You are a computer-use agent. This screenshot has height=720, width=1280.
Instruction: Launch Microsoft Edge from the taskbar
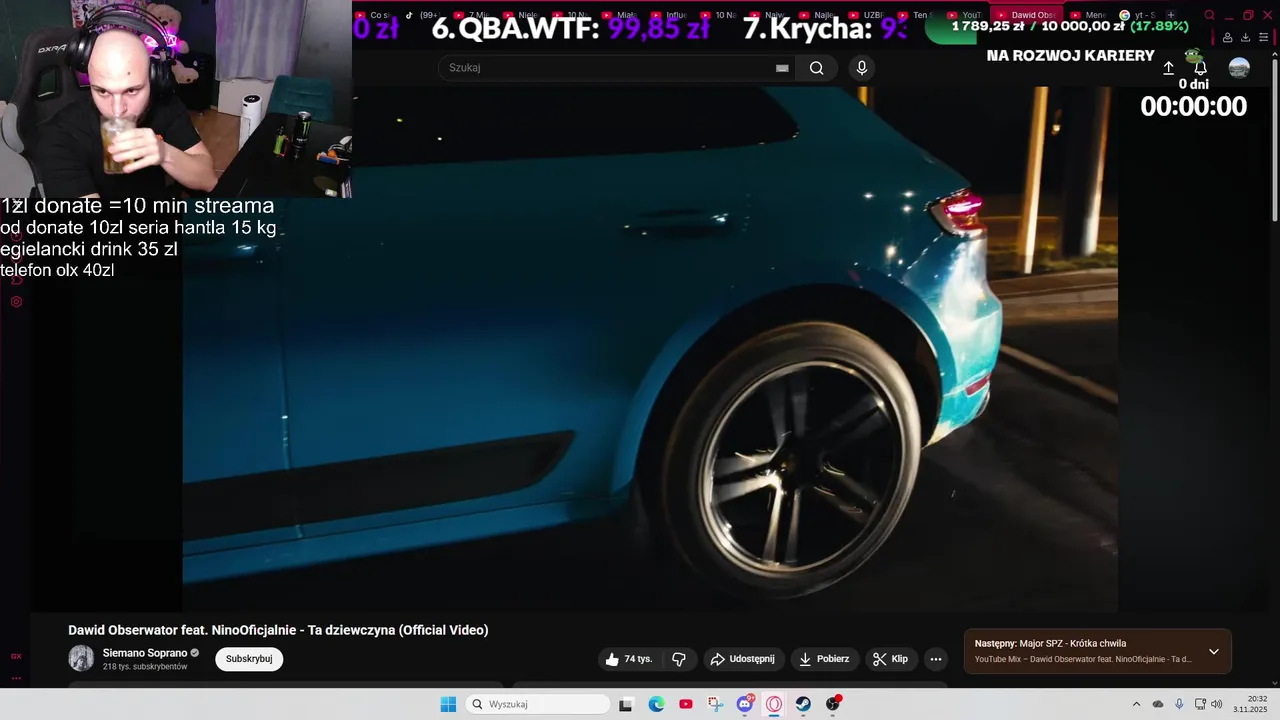click(x=656, y=704)
